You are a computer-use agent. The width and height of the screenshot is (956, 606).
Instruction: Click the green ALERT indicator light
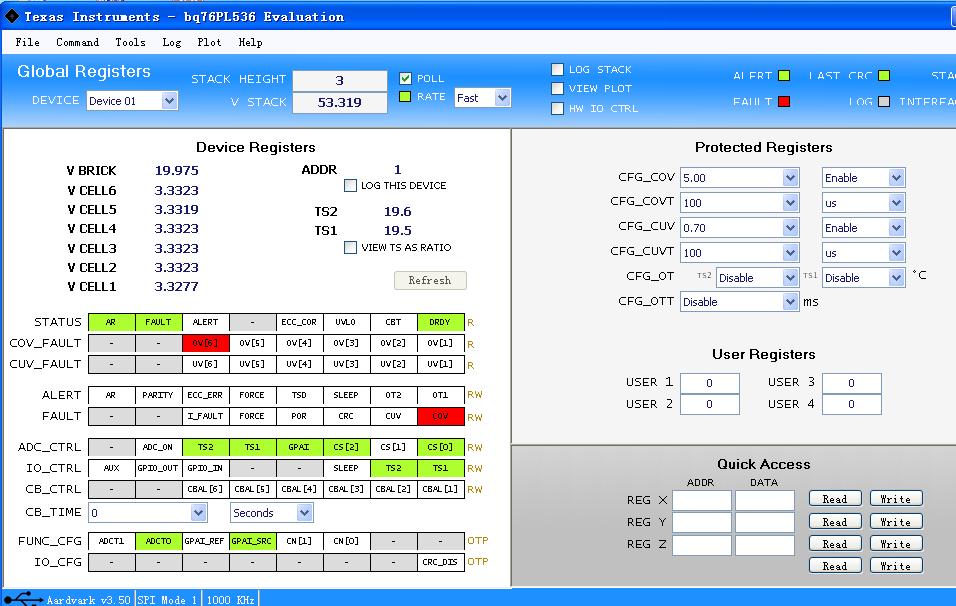coord(784,76)
